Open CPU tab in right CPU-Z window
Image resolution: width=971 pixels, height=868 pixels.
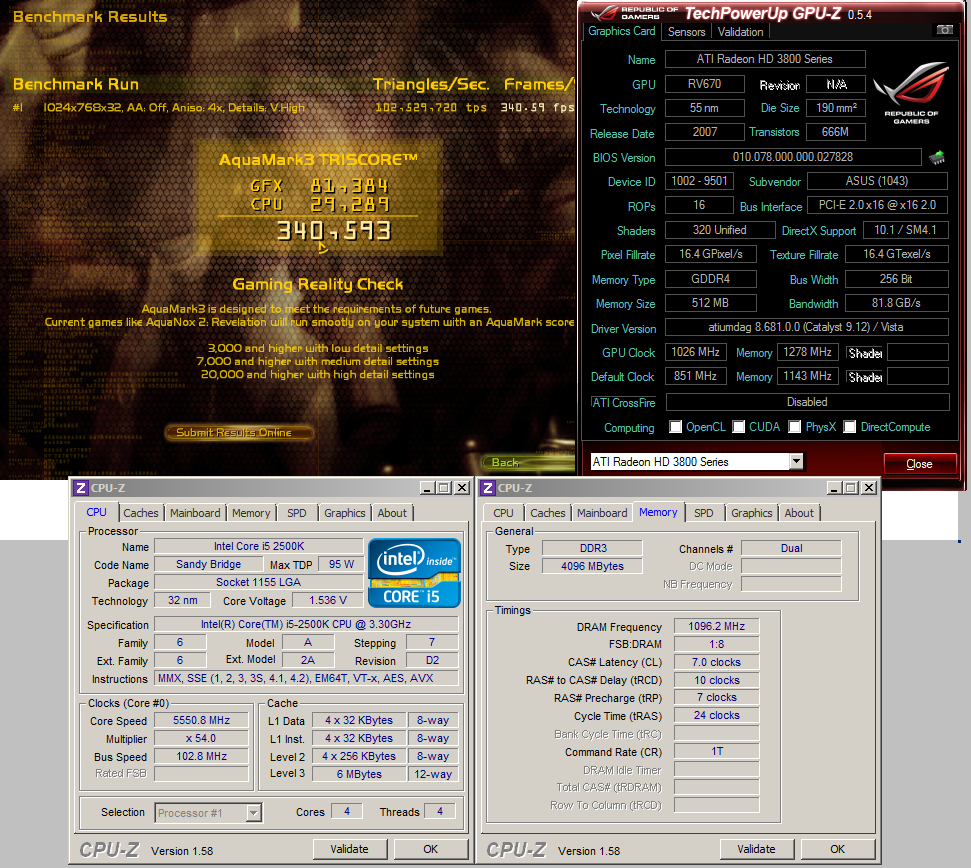coord(503,513)
